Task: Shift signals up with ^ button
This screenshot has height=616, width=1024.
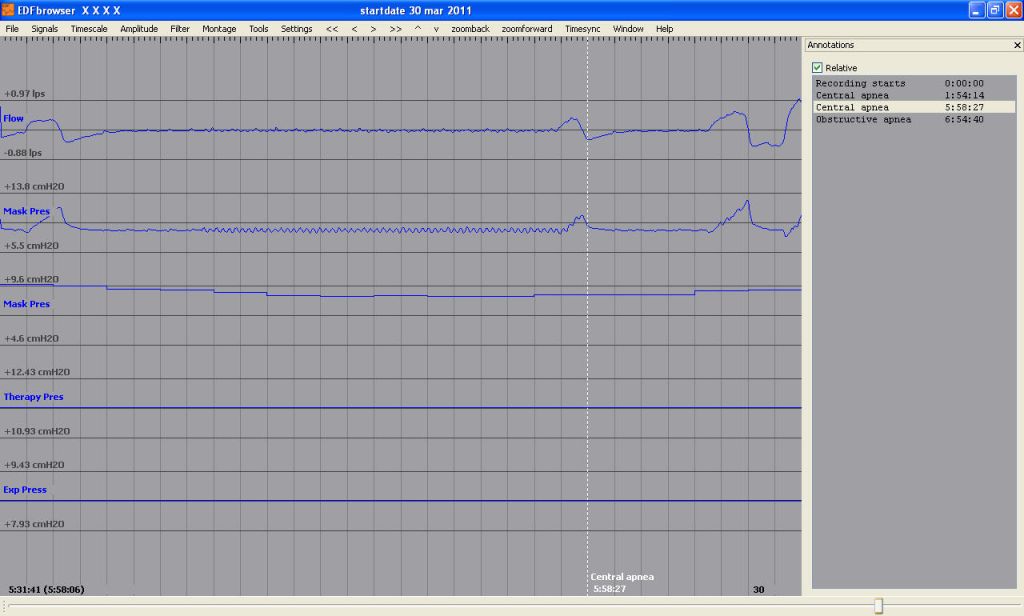Action: coord(418,29)
